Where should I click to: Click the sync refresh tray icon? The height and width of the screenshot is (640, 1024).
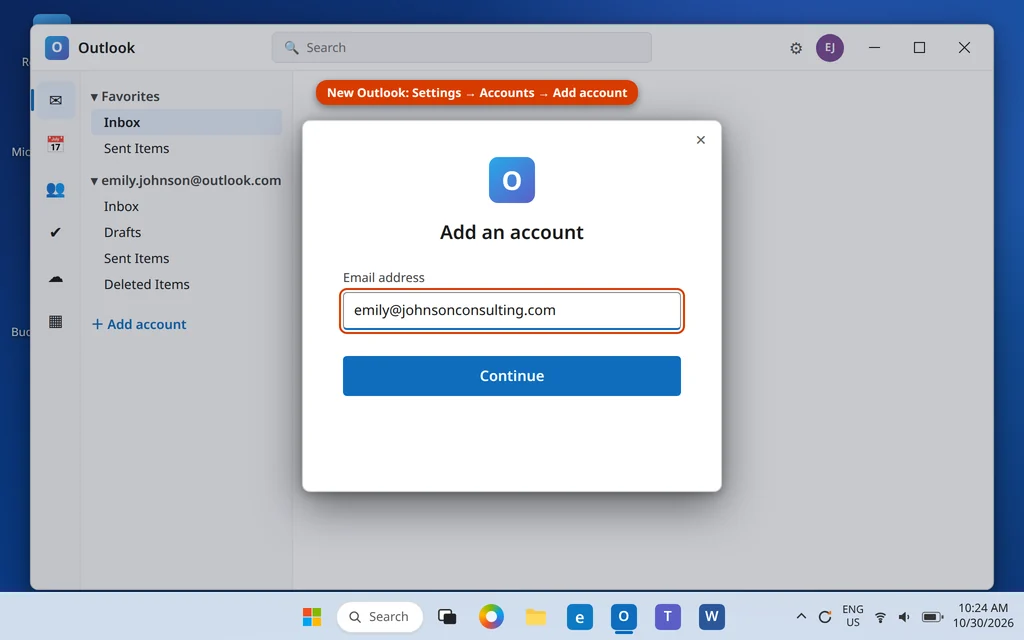825,616
